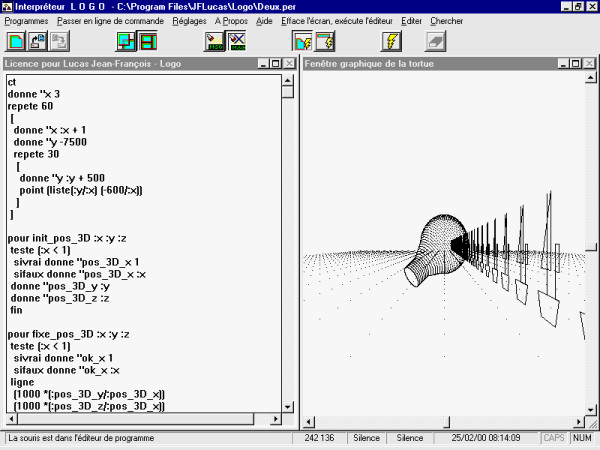Minimize the Logo editor child window
Viewport: 600px width, 450px height.
tap(261, 64)
